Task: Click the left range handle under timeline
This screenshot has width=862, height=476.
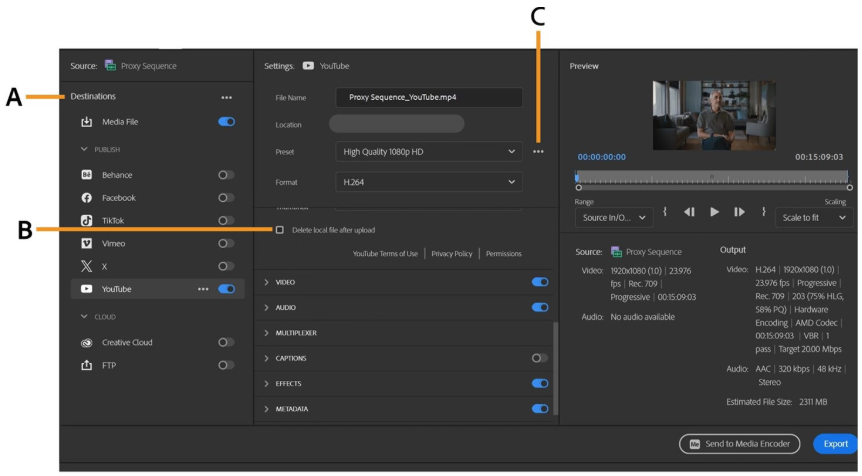Action: tap(579, 188)
